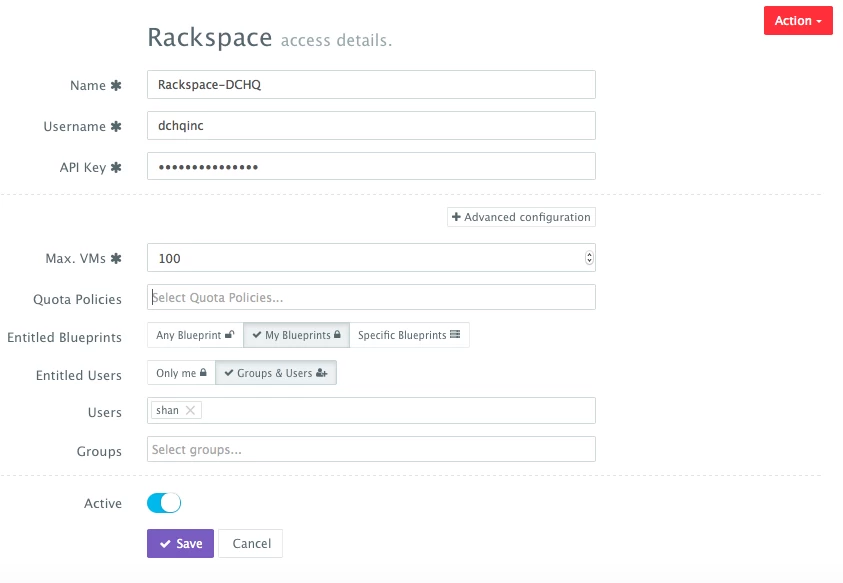Open the red Action dropdown
Screen dimensions: 843x583
coord(798,21)
